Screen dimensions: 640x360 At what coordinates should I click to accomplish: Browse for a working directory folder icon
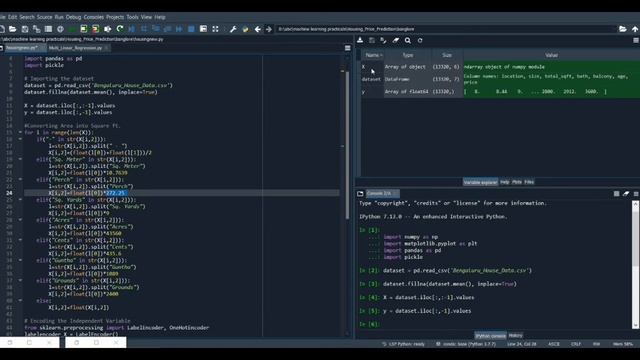tap(623, 29)
